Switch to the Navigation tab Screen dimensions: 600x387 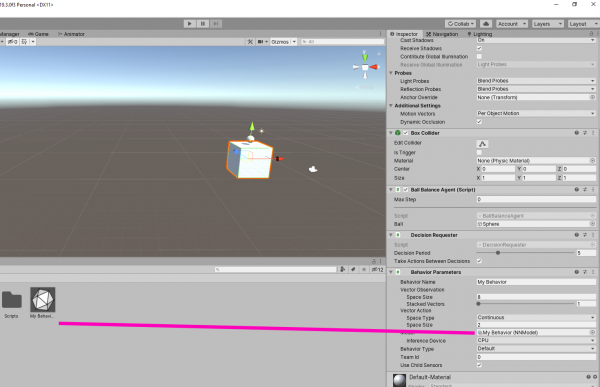pyautogui.click(x=442, y=34)
